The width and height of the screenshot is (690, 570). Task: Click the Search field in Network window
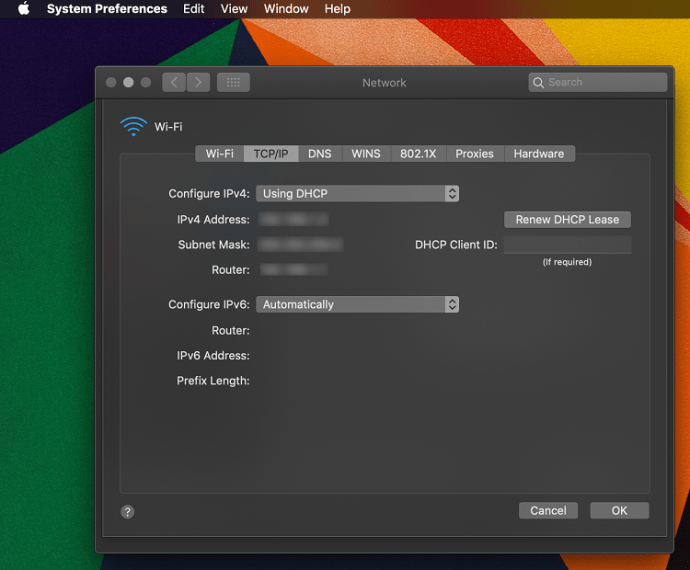point(598,82)
